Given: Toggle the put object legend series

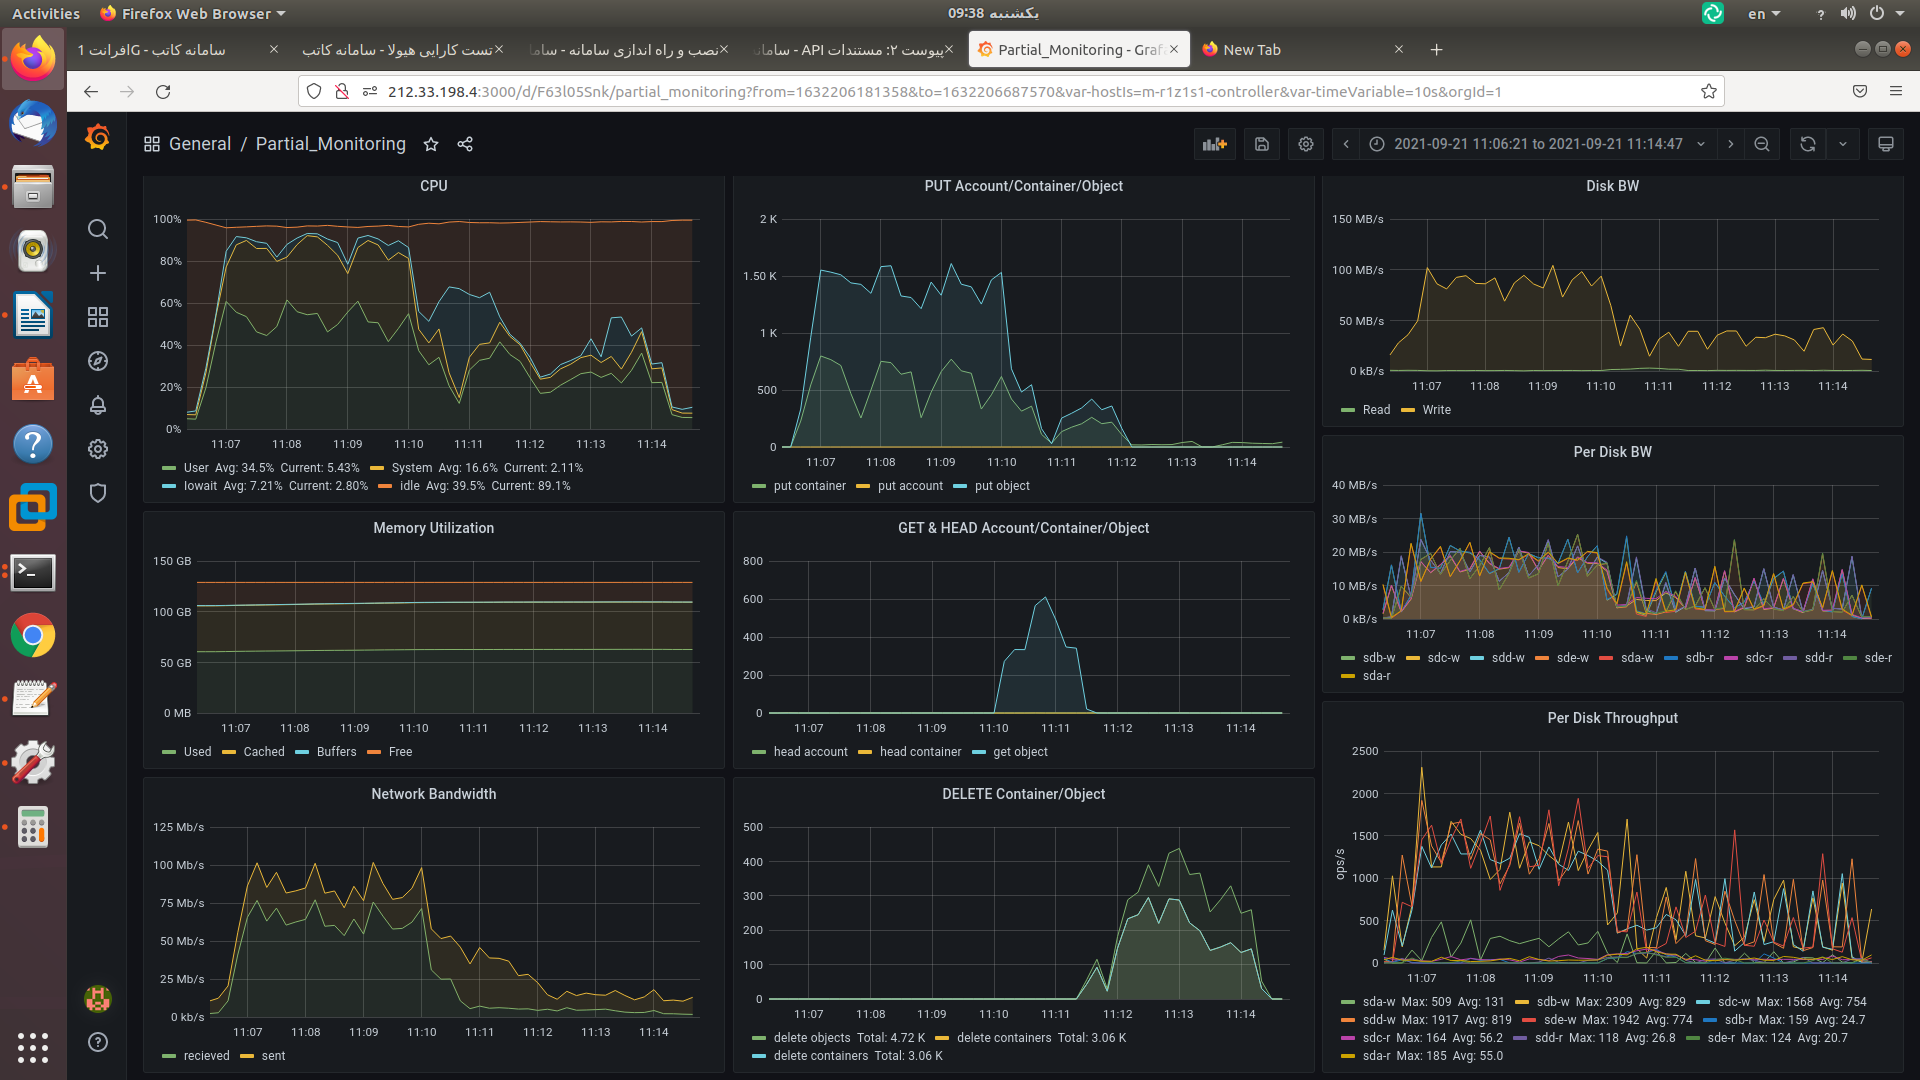Looking at the screenshot, I should 1001,486.
